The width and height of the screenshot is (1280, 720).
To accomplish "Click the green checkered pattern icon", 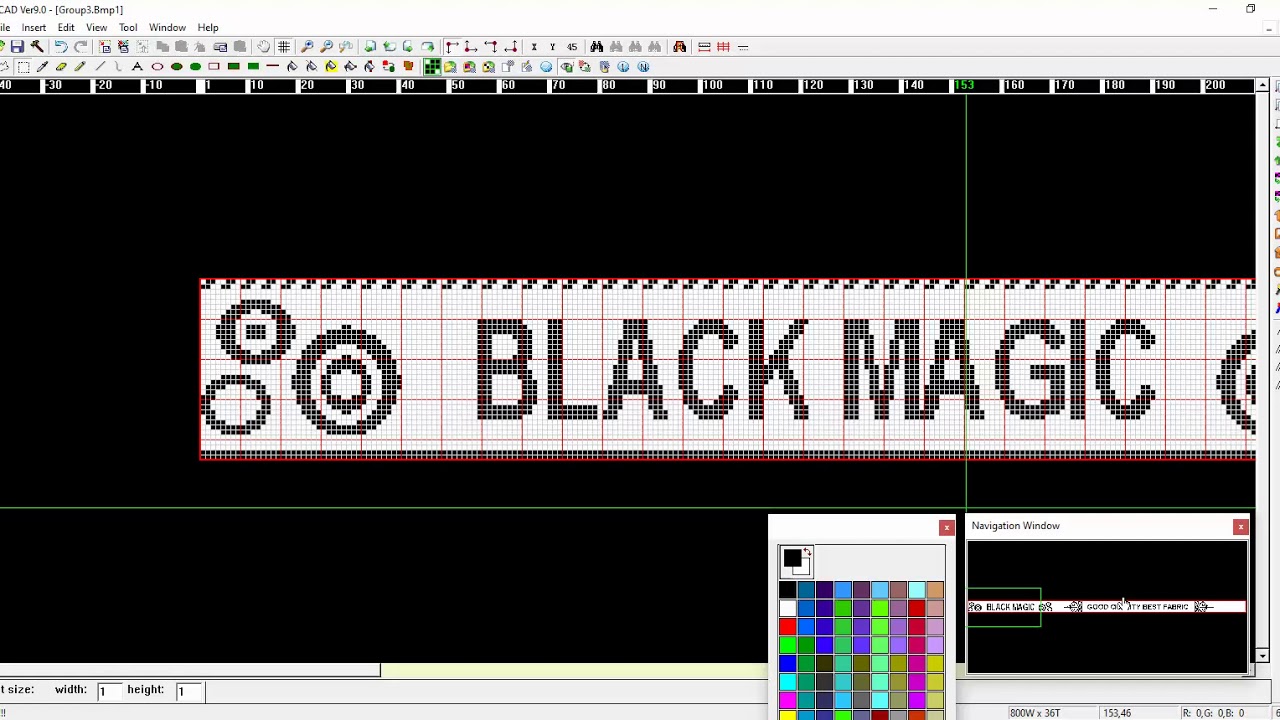I will click(x=432, y=67).
